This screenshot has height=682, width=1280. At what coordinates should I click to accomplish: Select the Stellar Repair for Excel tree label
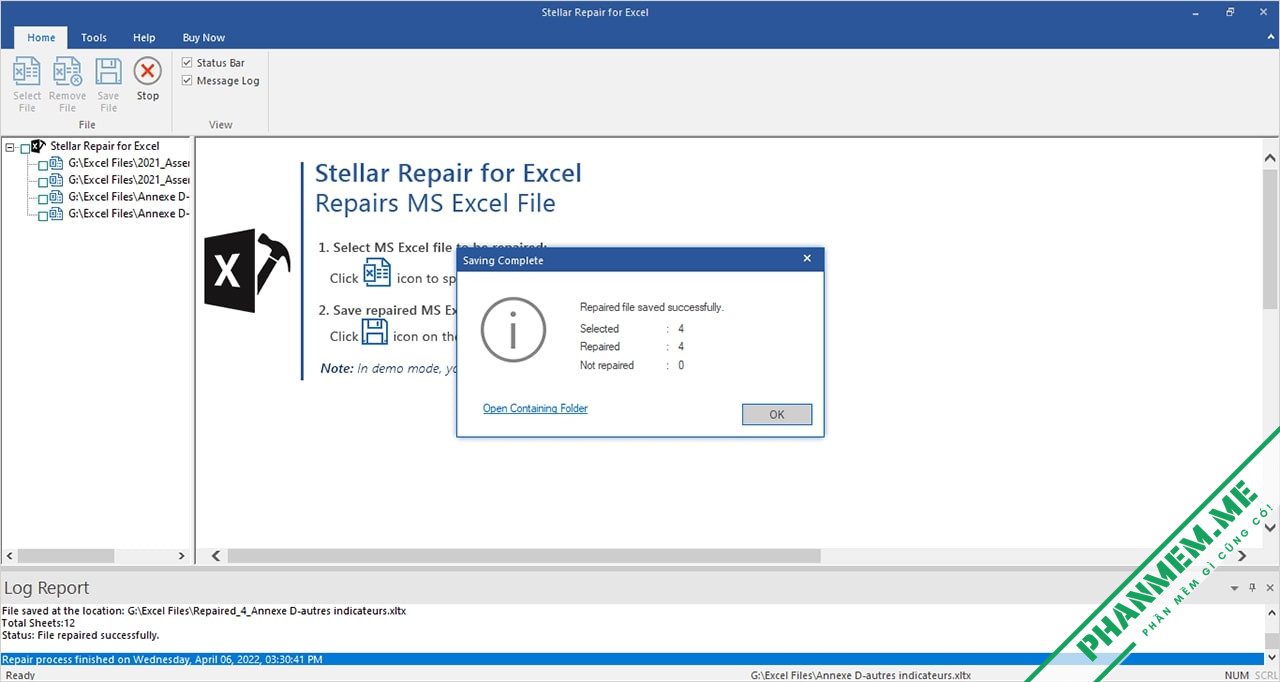[x=105, y=146]
